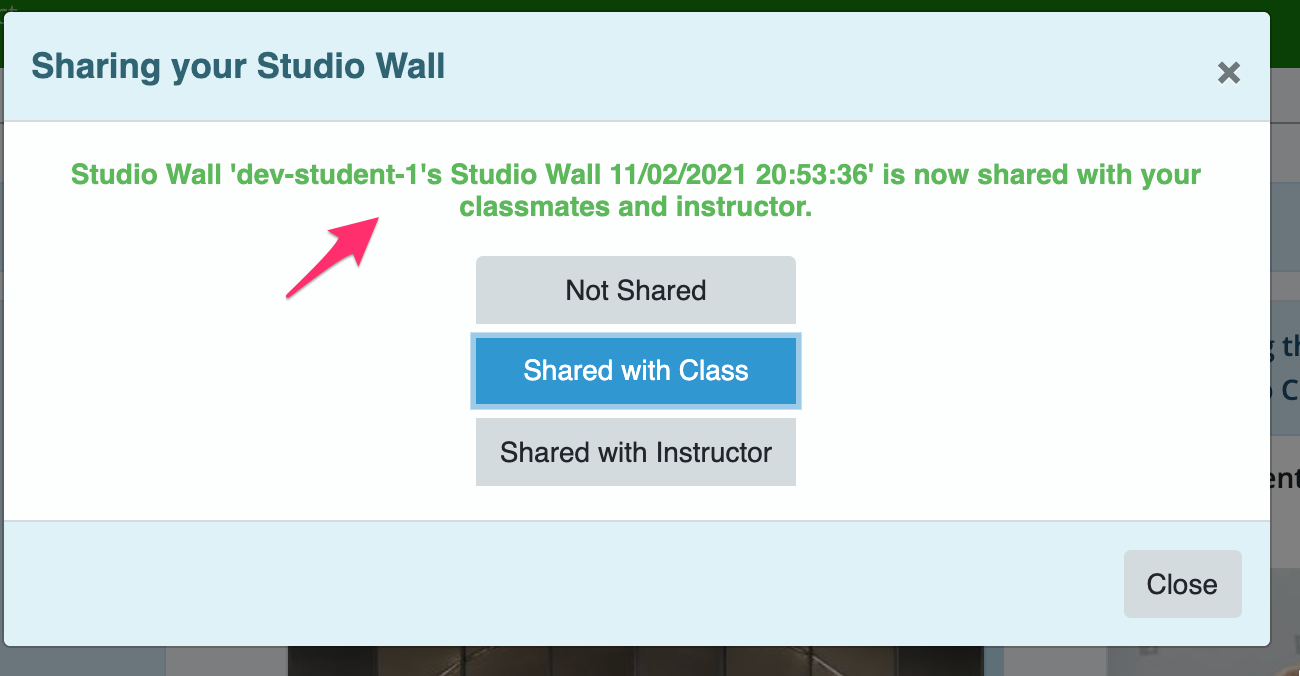Click the green sharing confirmation message
Viewport: 1300px width, 676px height.
point(636,191)
